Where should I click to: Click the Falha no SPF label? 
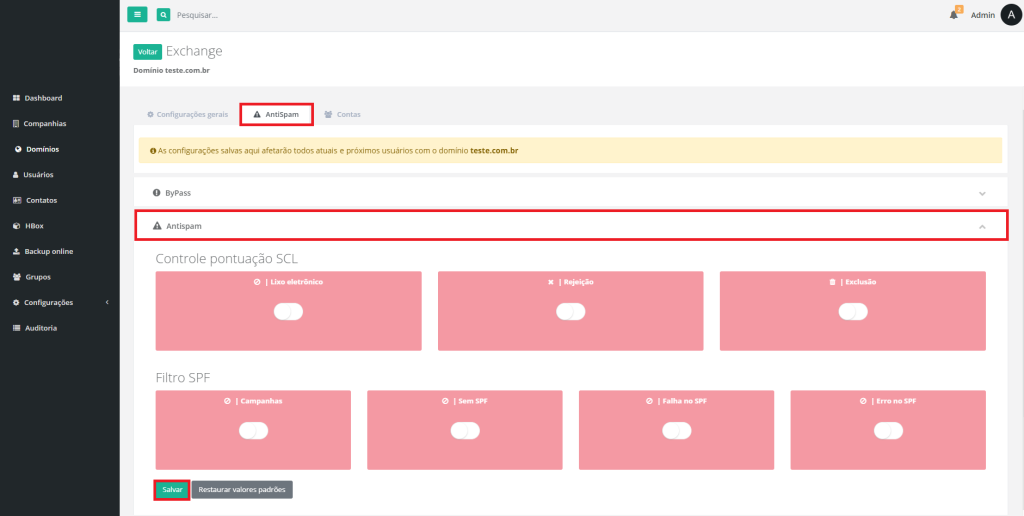click(x=683, y=401)
